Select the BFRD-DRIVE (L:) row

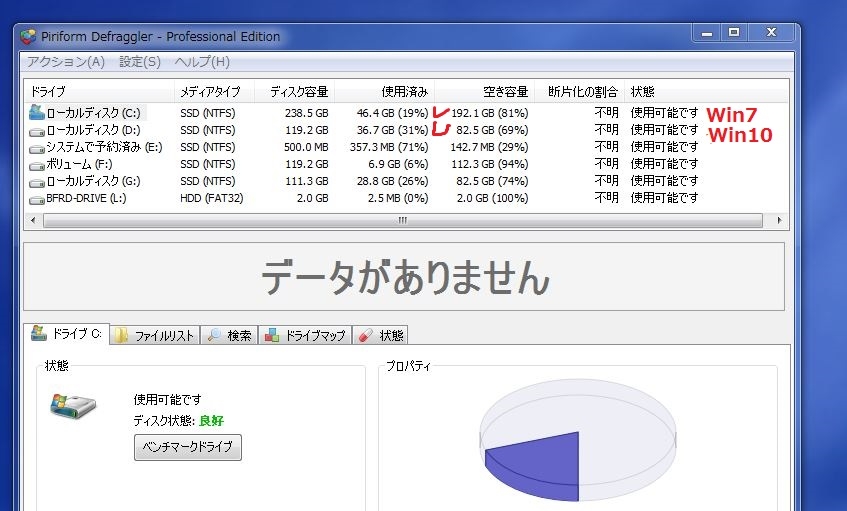coord(406,198)
